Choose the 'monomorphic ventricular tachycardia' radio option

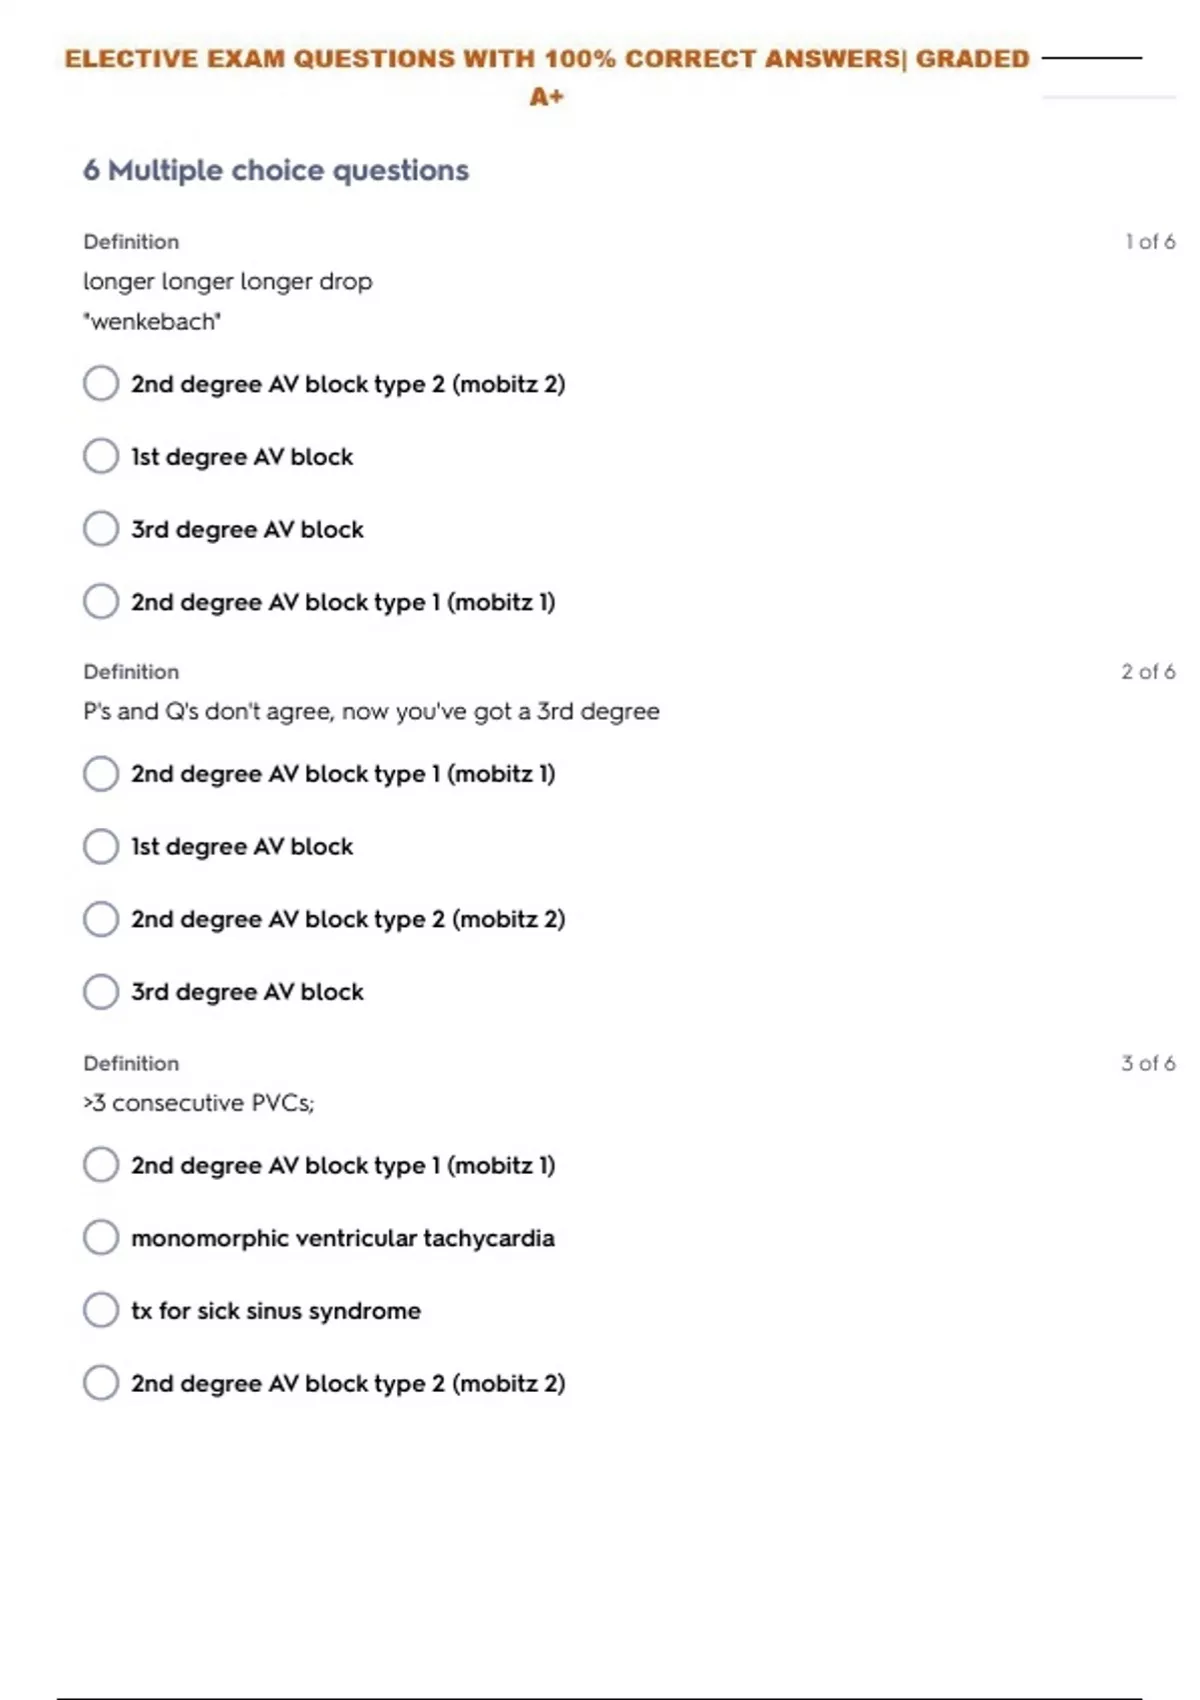[x=101, y=1238]
